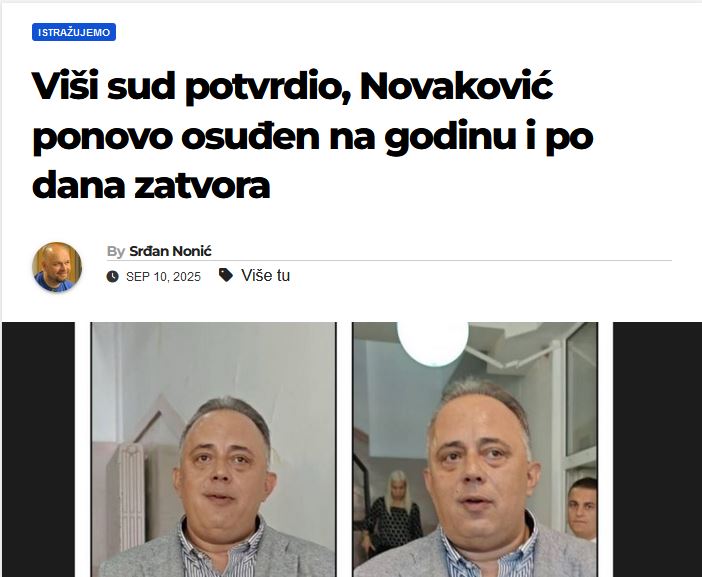This screenshot has width=702, height=577.
Task: Click the blonde woman in the background
Action: (392, 510)
